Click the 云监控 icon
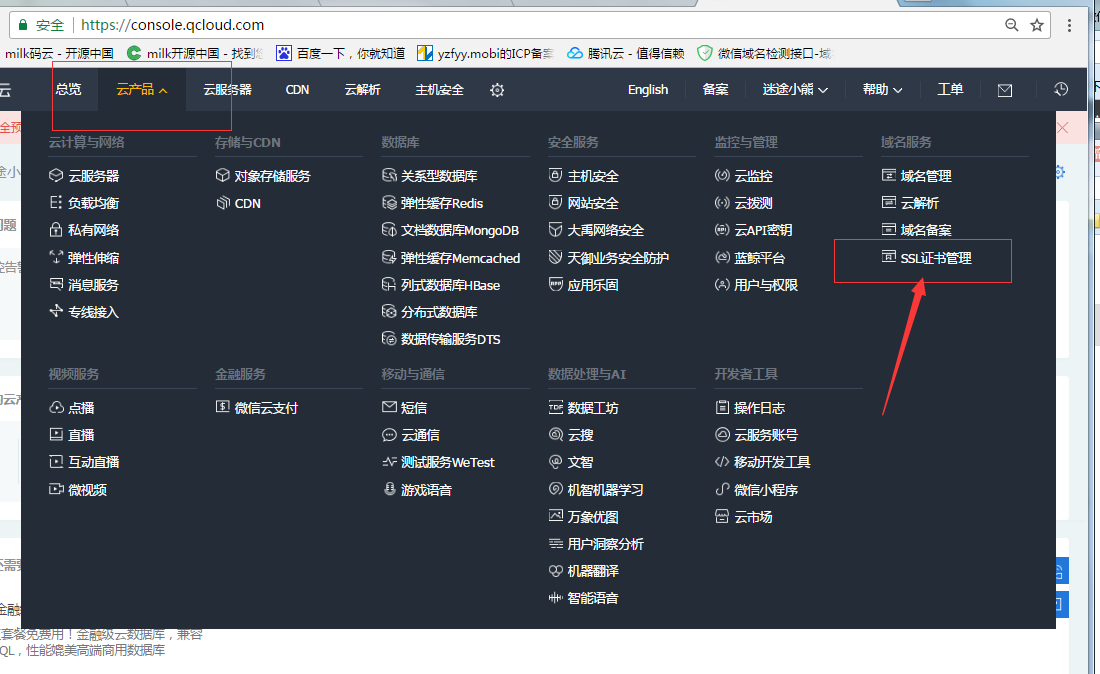The height and width of the screenshot is (674, 1100). click(x=722, y=175)
